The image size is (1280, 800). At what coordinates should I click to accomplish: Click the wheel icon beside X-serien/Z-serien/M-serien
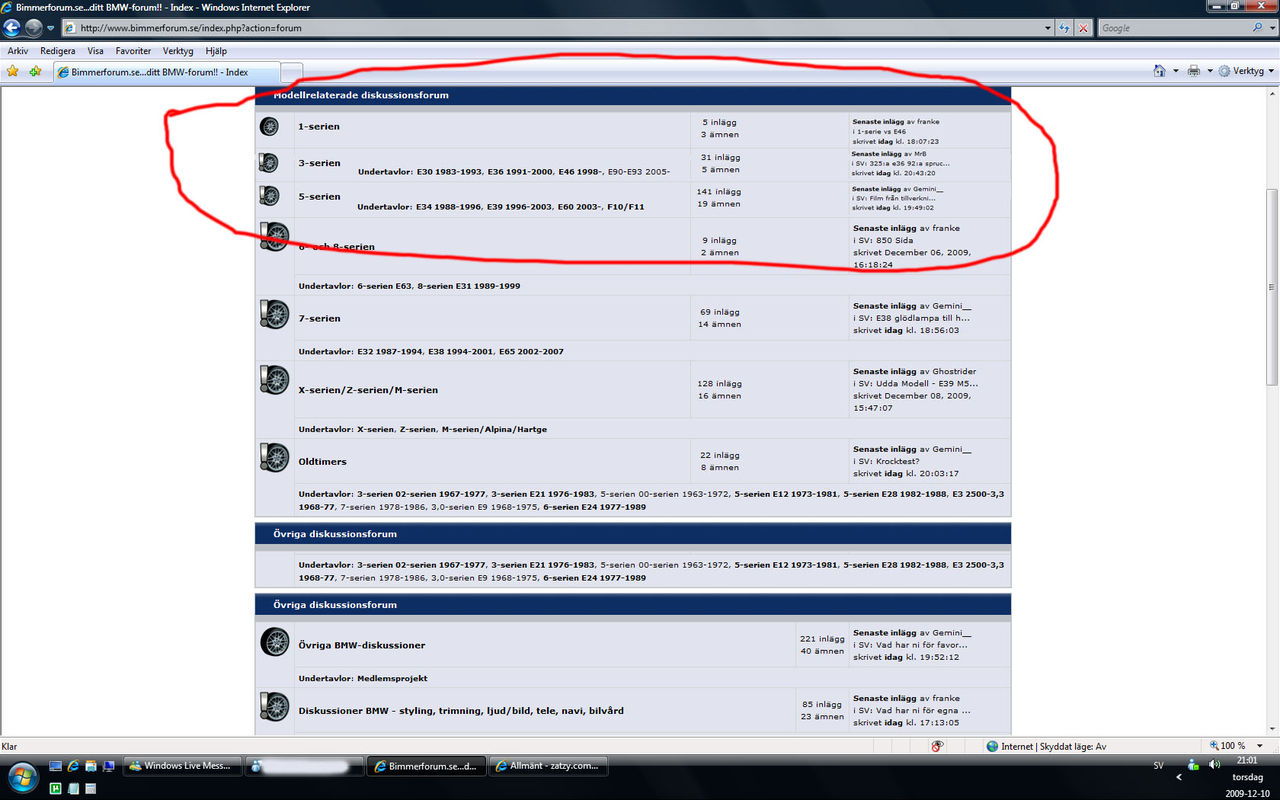tap(274, 380)
